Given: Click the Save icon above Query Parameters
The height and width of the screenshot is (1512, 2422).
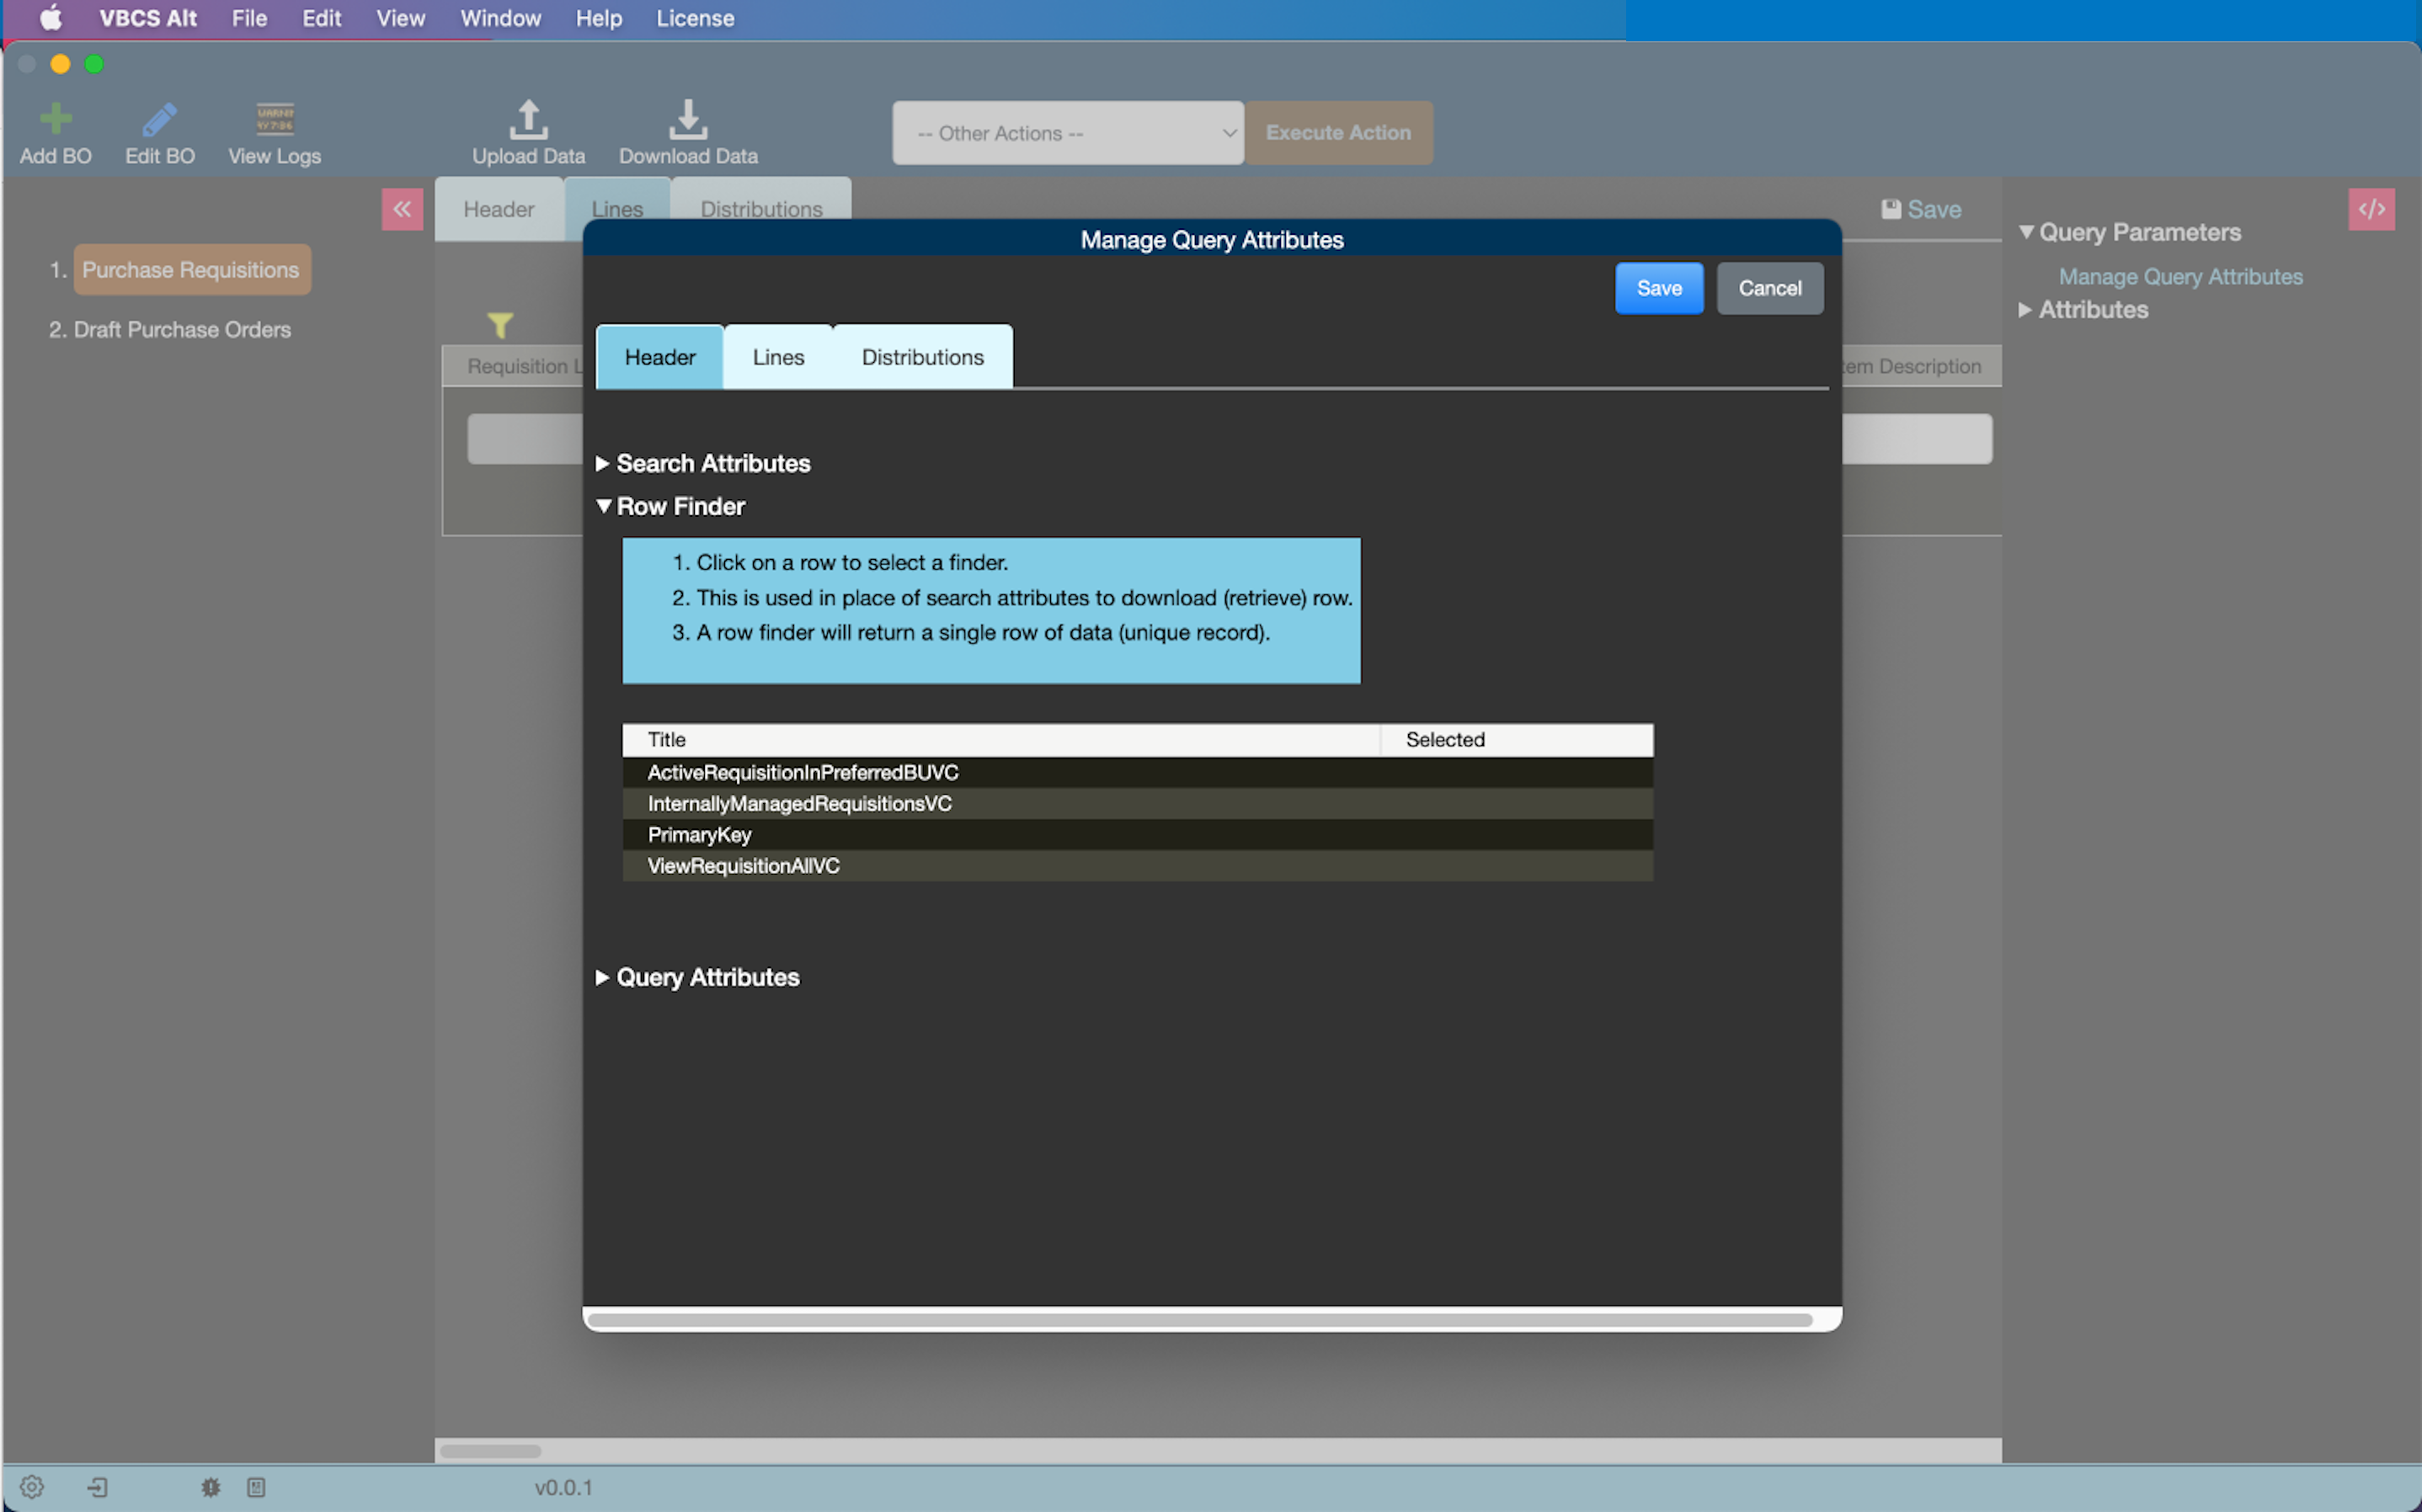Looking at the screenshot, I should (1891, 209).
